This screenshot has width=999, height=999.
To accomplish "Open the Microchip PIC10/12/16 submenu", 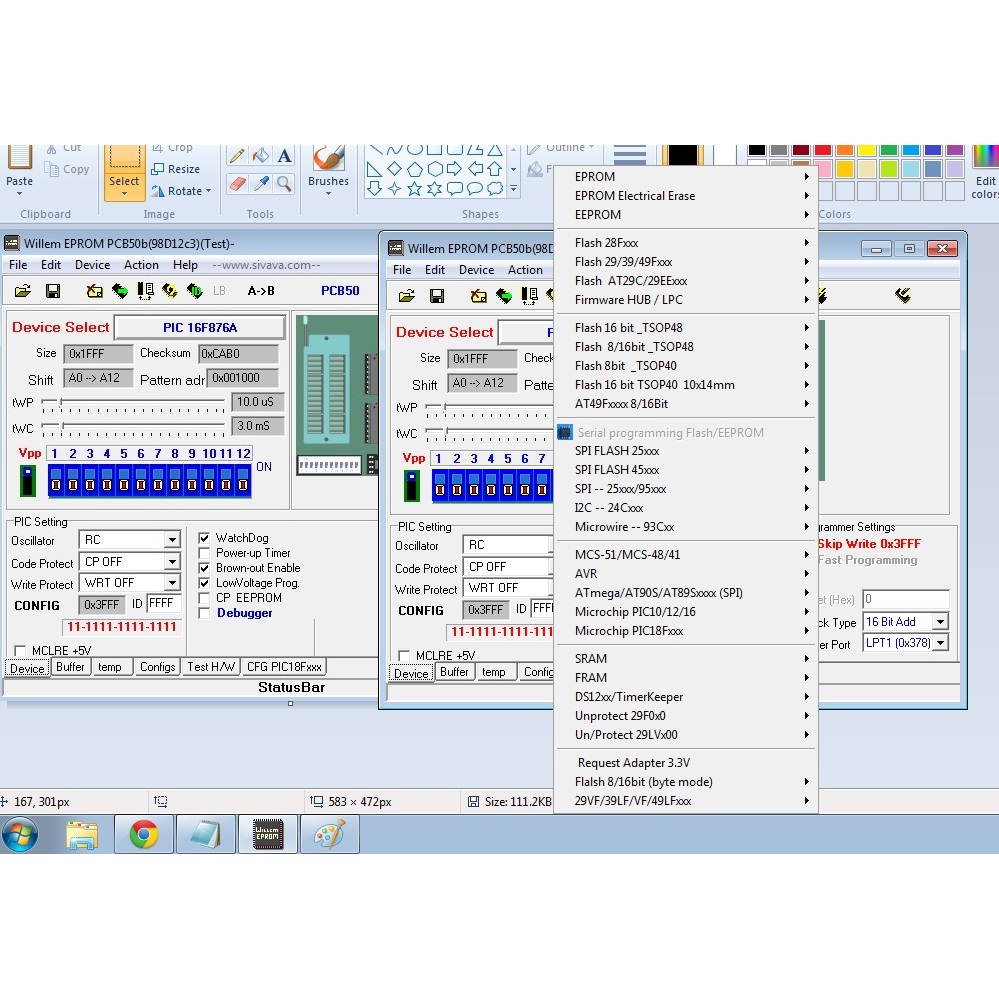I will [686, 612].
